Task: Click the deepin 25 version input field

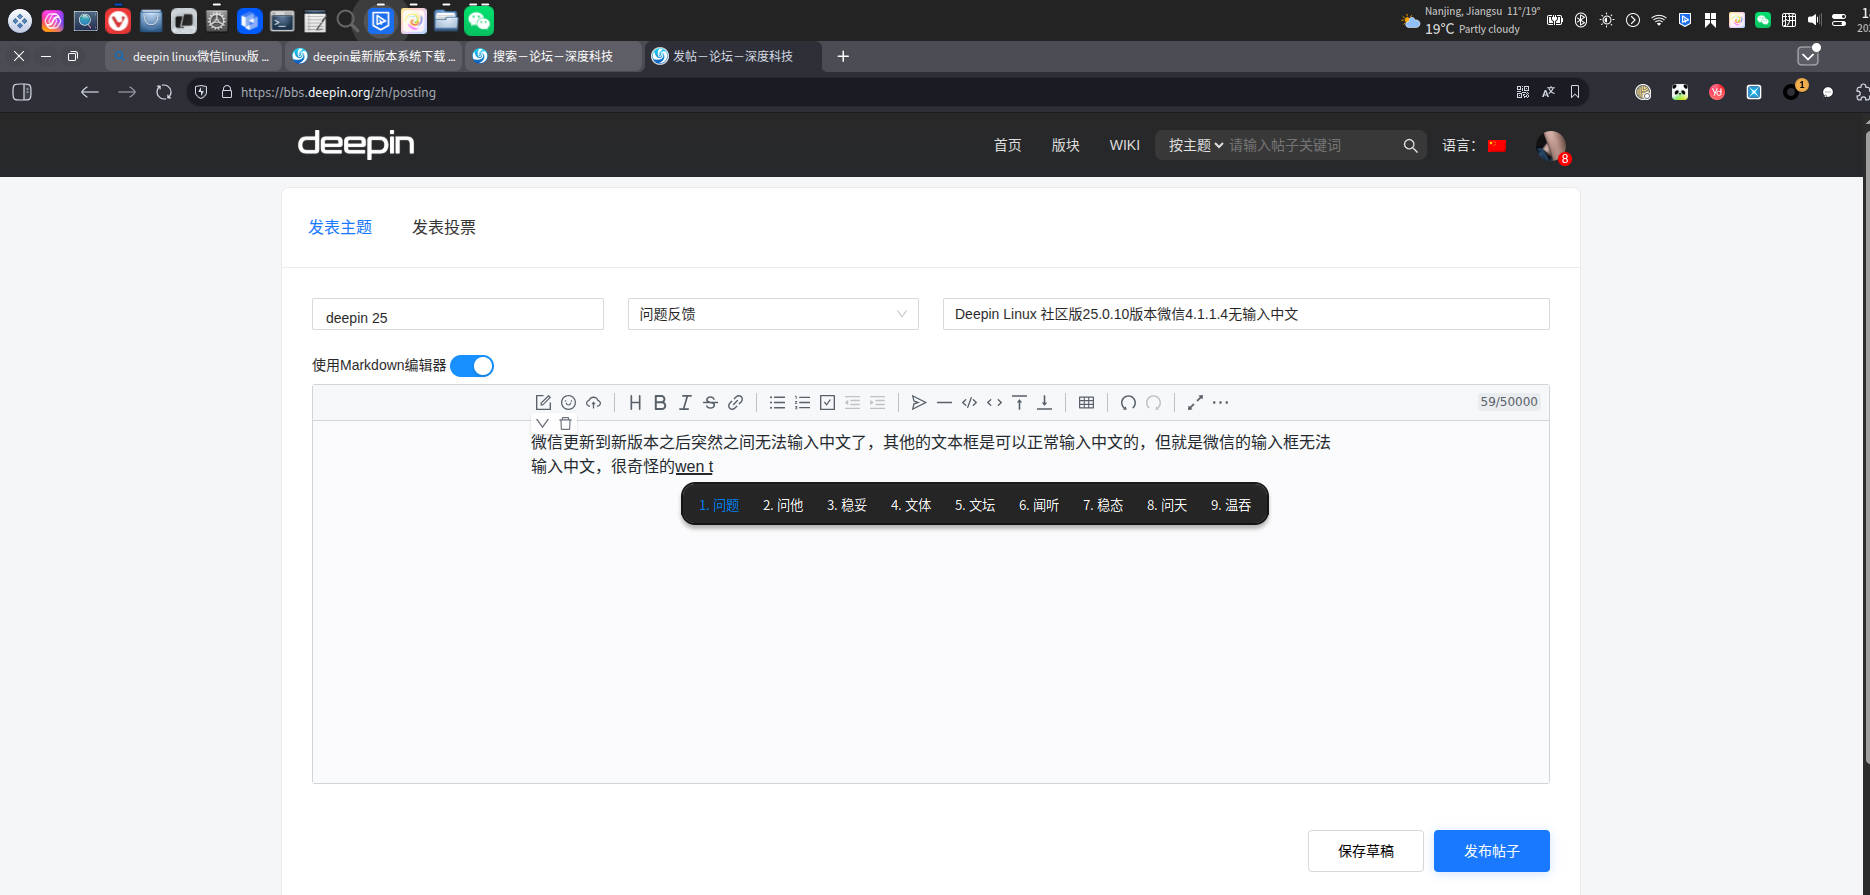Action: pos(458,314)
